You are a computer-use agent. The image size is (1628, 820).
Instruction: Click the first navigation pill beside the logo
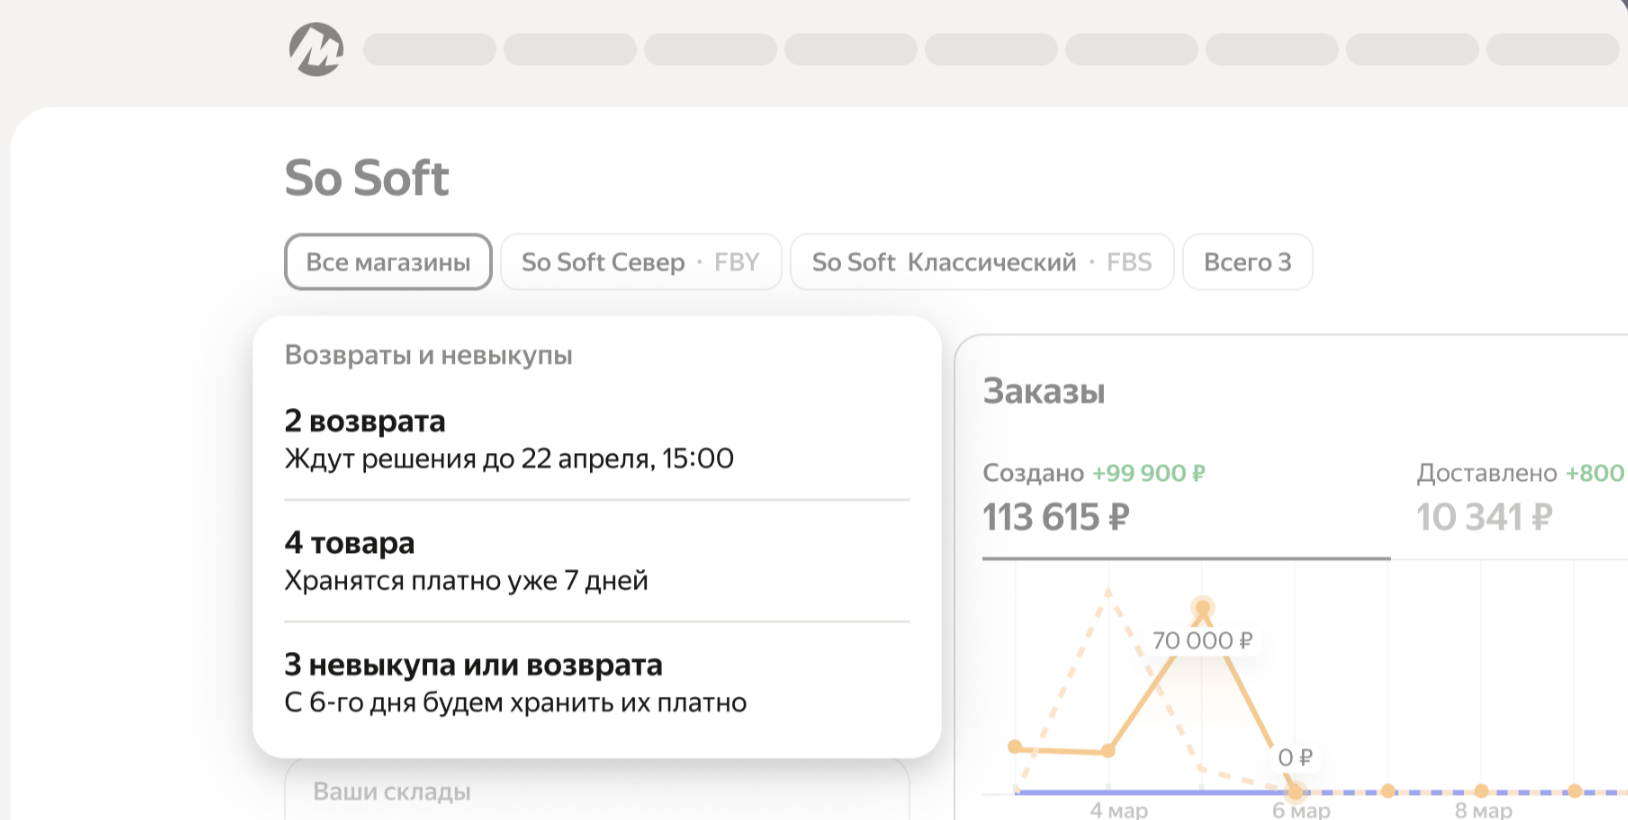coord(429,49)
